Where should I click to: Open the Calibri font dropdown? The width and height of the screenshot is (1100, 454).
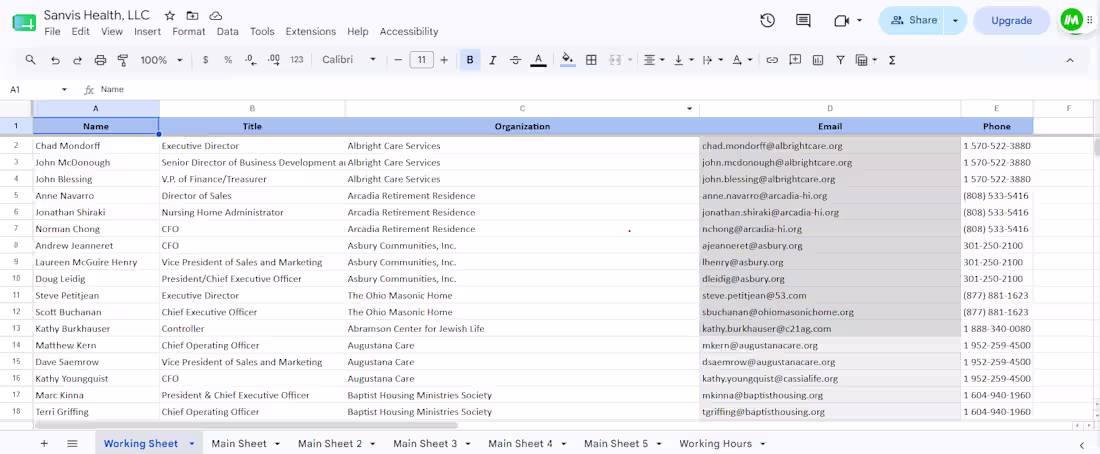coord(349,60)
